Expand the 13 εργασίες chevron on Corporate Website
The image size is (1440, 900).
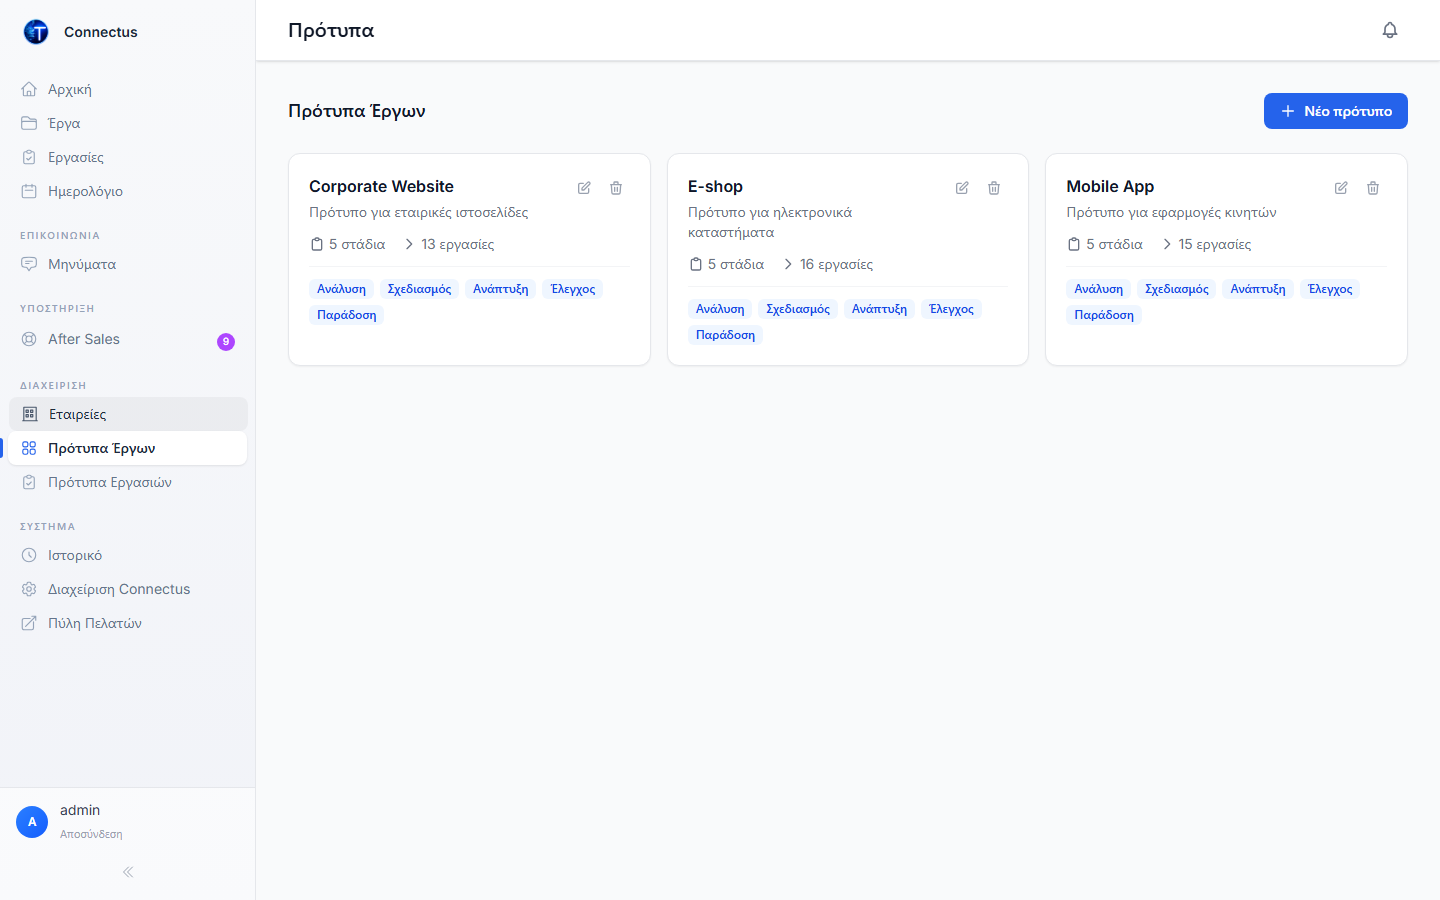409,244
